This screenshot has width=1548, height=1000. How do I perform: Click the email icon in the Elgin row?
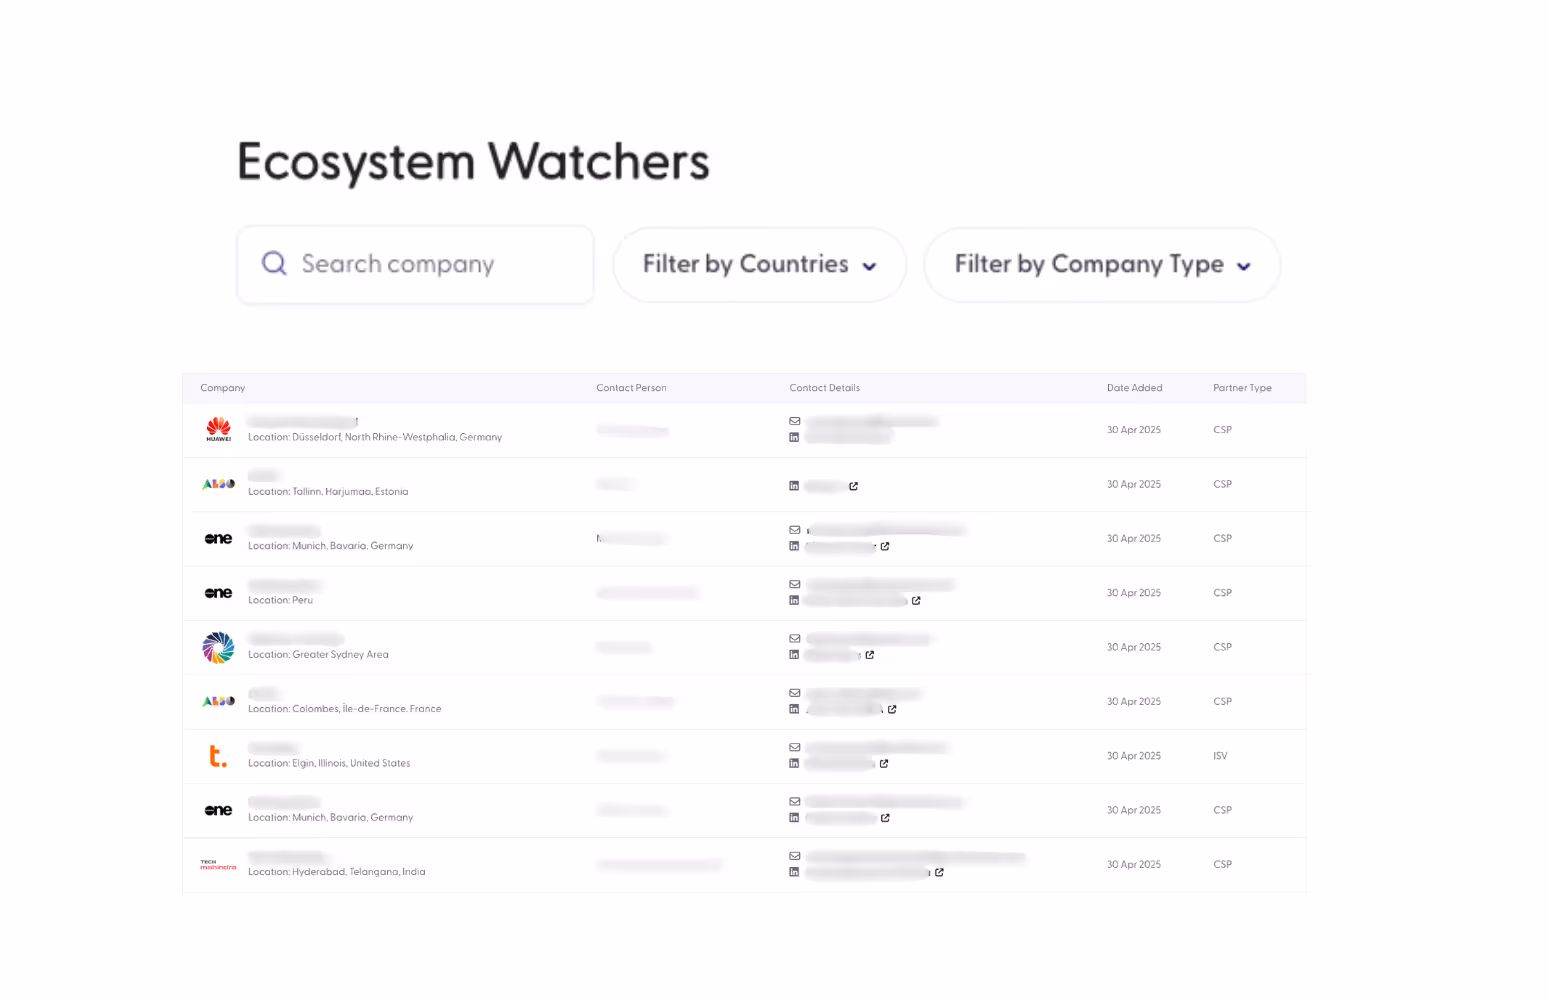coord(795,747)
